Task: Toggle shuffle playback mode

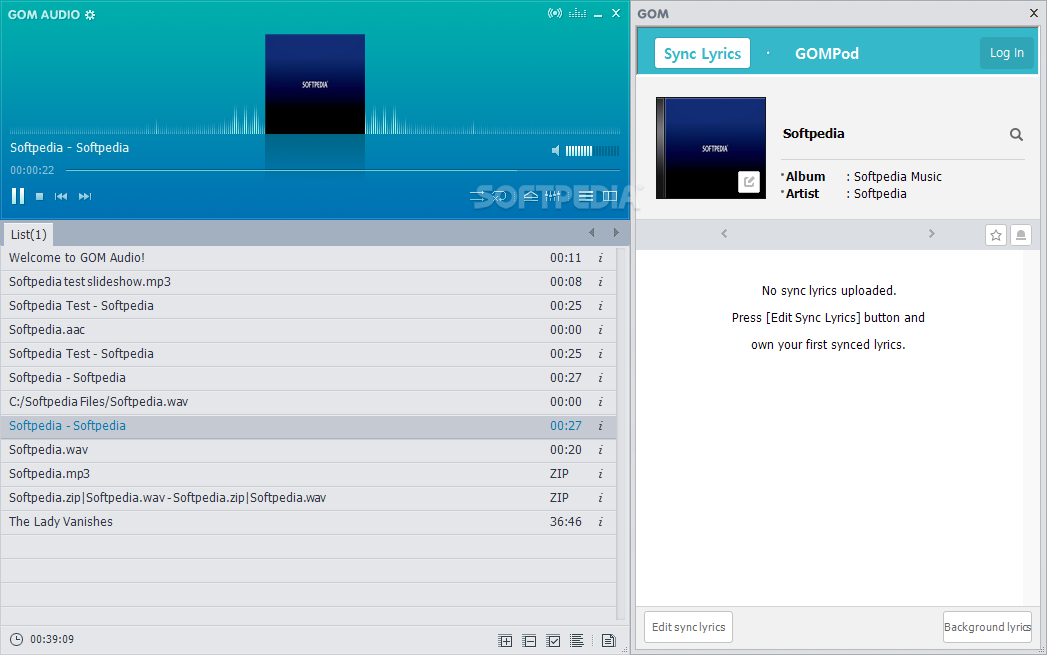Action: (478, 196)
